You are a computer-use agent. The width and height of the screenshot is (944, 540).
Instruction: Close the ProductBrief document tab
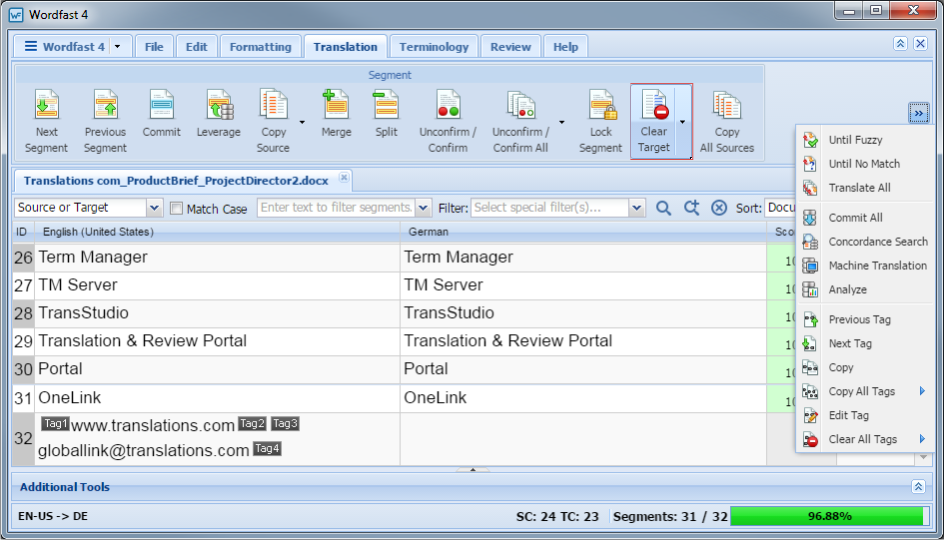point(344,177)
